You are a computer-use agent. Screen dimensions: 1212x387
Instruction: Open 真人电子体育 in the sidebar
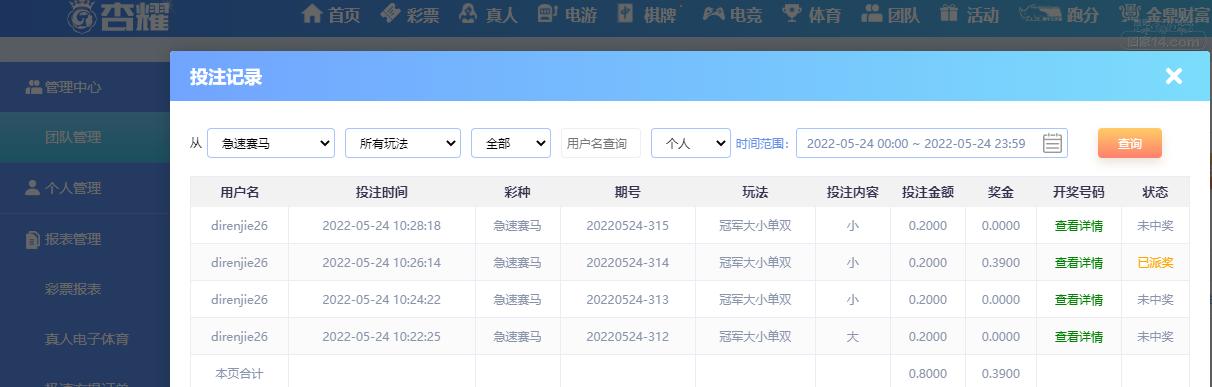click(87, 339)
